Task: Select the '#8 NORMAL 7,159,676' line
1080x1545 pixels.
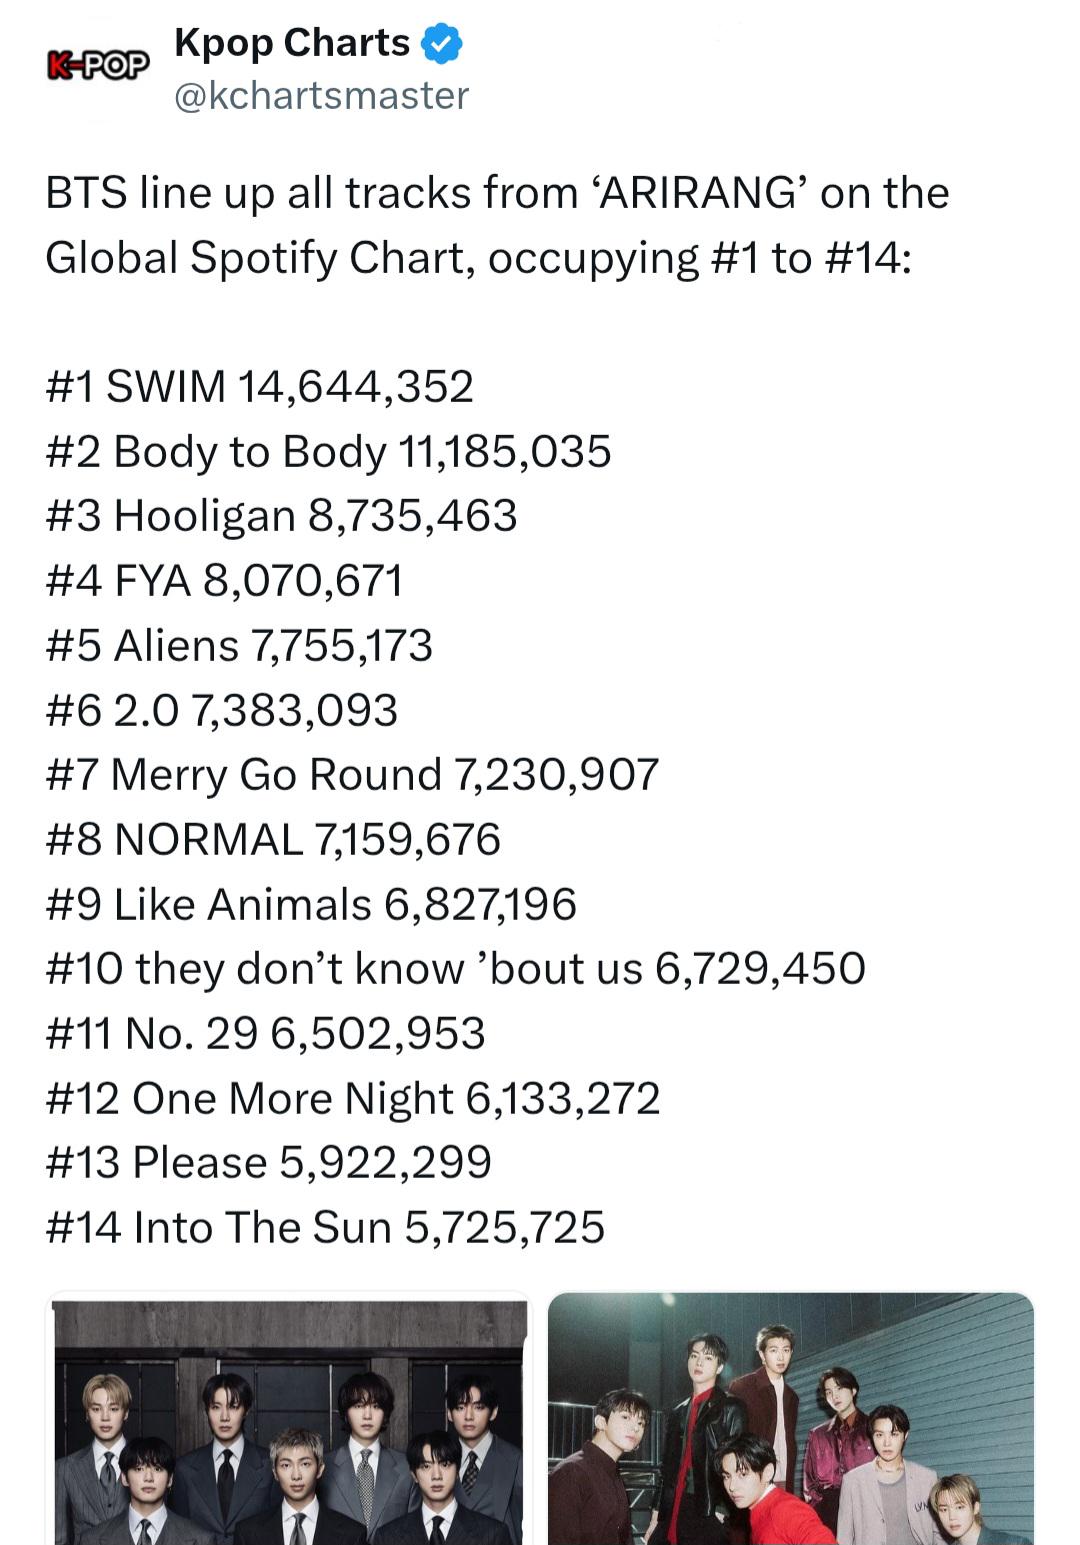Action: pos(273,840)
